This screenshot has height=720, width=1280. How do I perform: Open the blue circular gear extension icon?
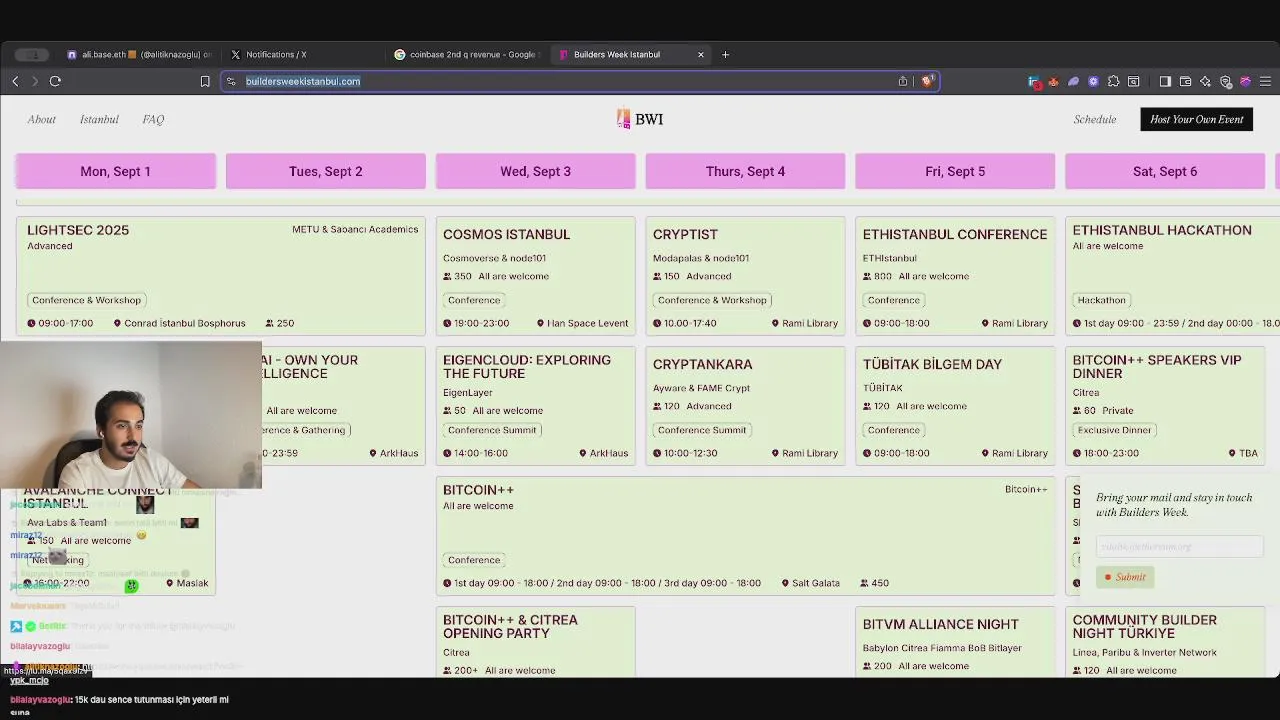point(1093,81)
